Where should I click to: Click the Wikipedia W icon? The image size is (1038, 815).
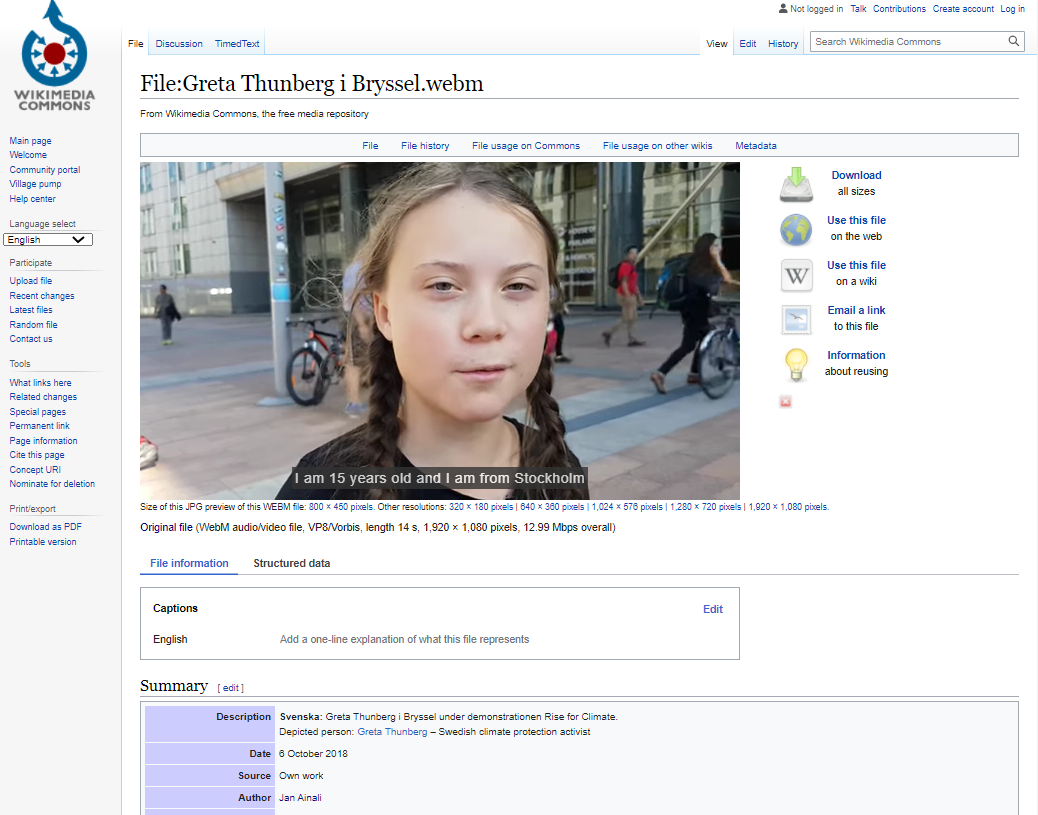coord(796,275)
